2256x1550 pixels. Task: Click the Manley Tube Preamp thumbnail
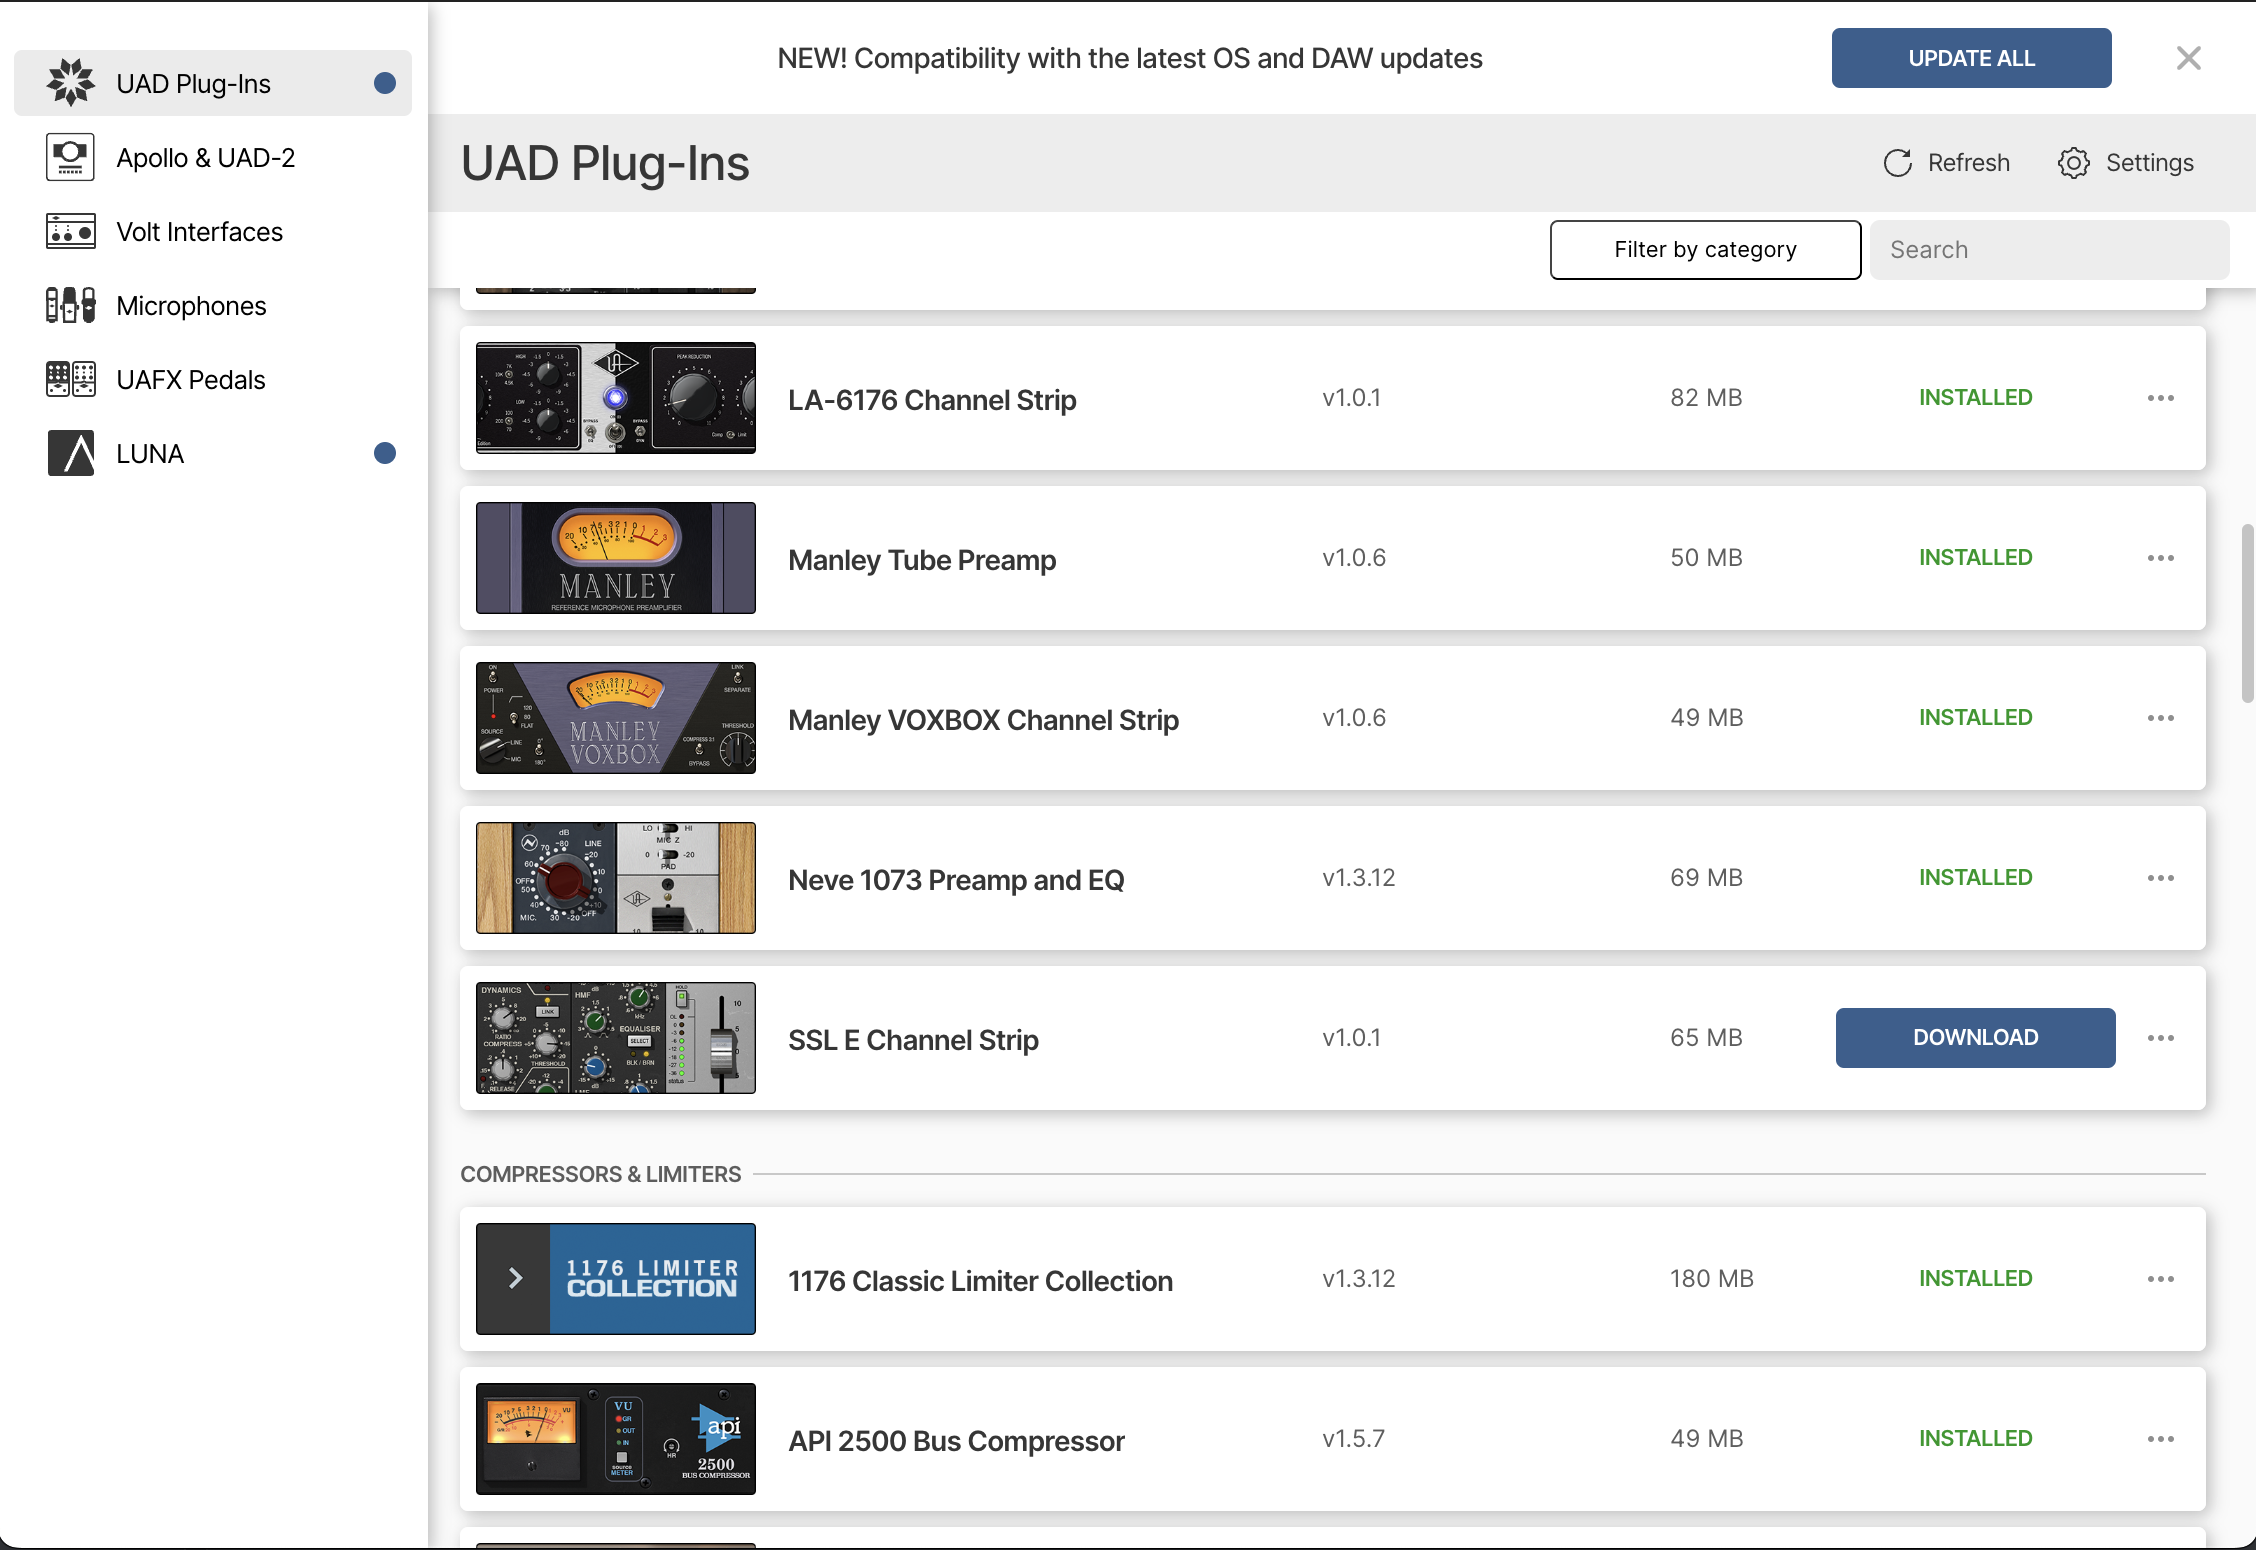point(616,558)
